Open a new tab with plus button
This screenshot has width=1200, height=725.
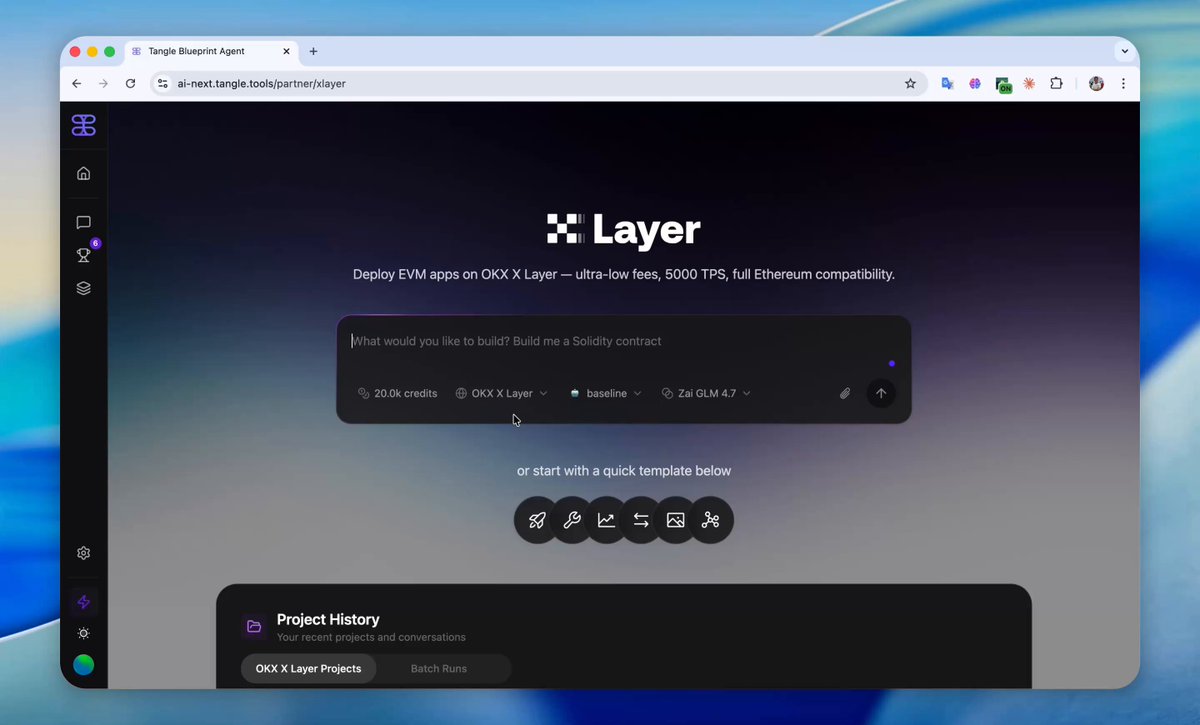313,51
